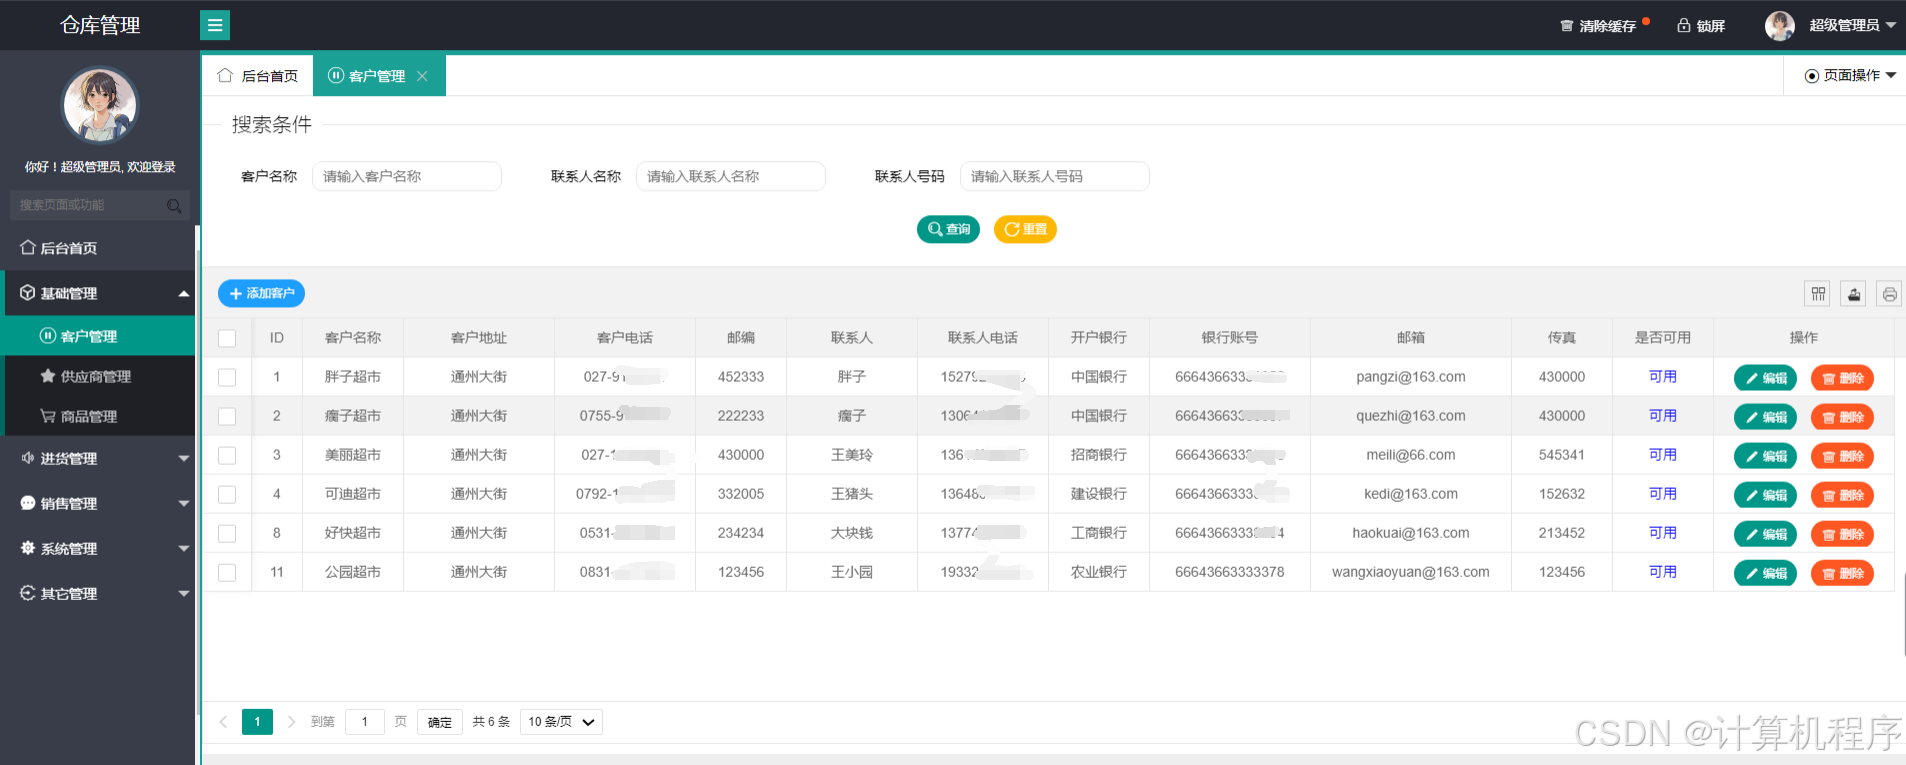Check the row for 可迪超市
This screenshot has width=1906, height=765.
pyautogui.click(x=227, y=494)
